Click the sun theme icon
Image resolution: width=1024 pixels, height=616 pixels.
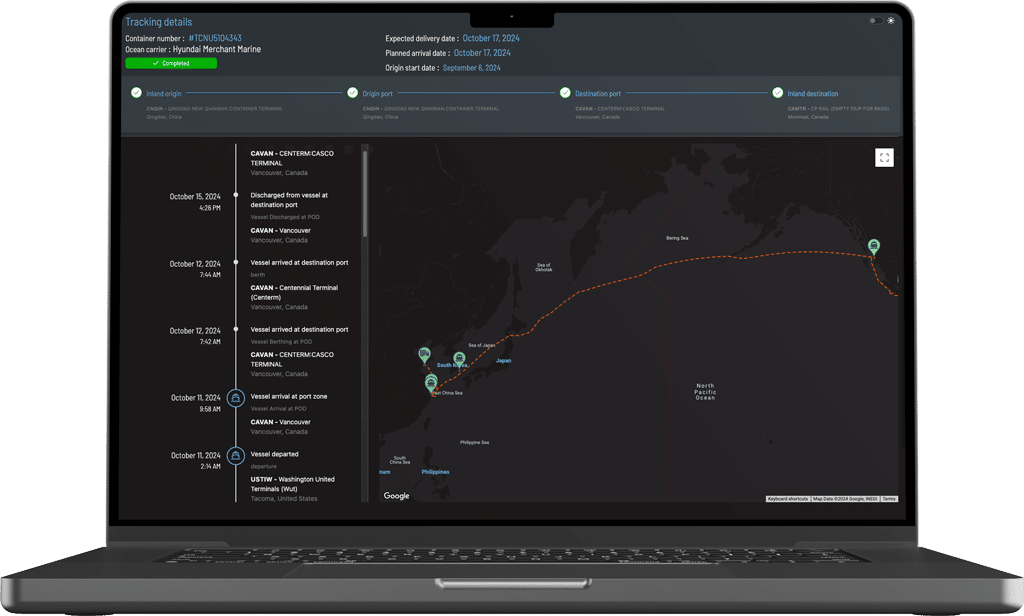[891, 20]
